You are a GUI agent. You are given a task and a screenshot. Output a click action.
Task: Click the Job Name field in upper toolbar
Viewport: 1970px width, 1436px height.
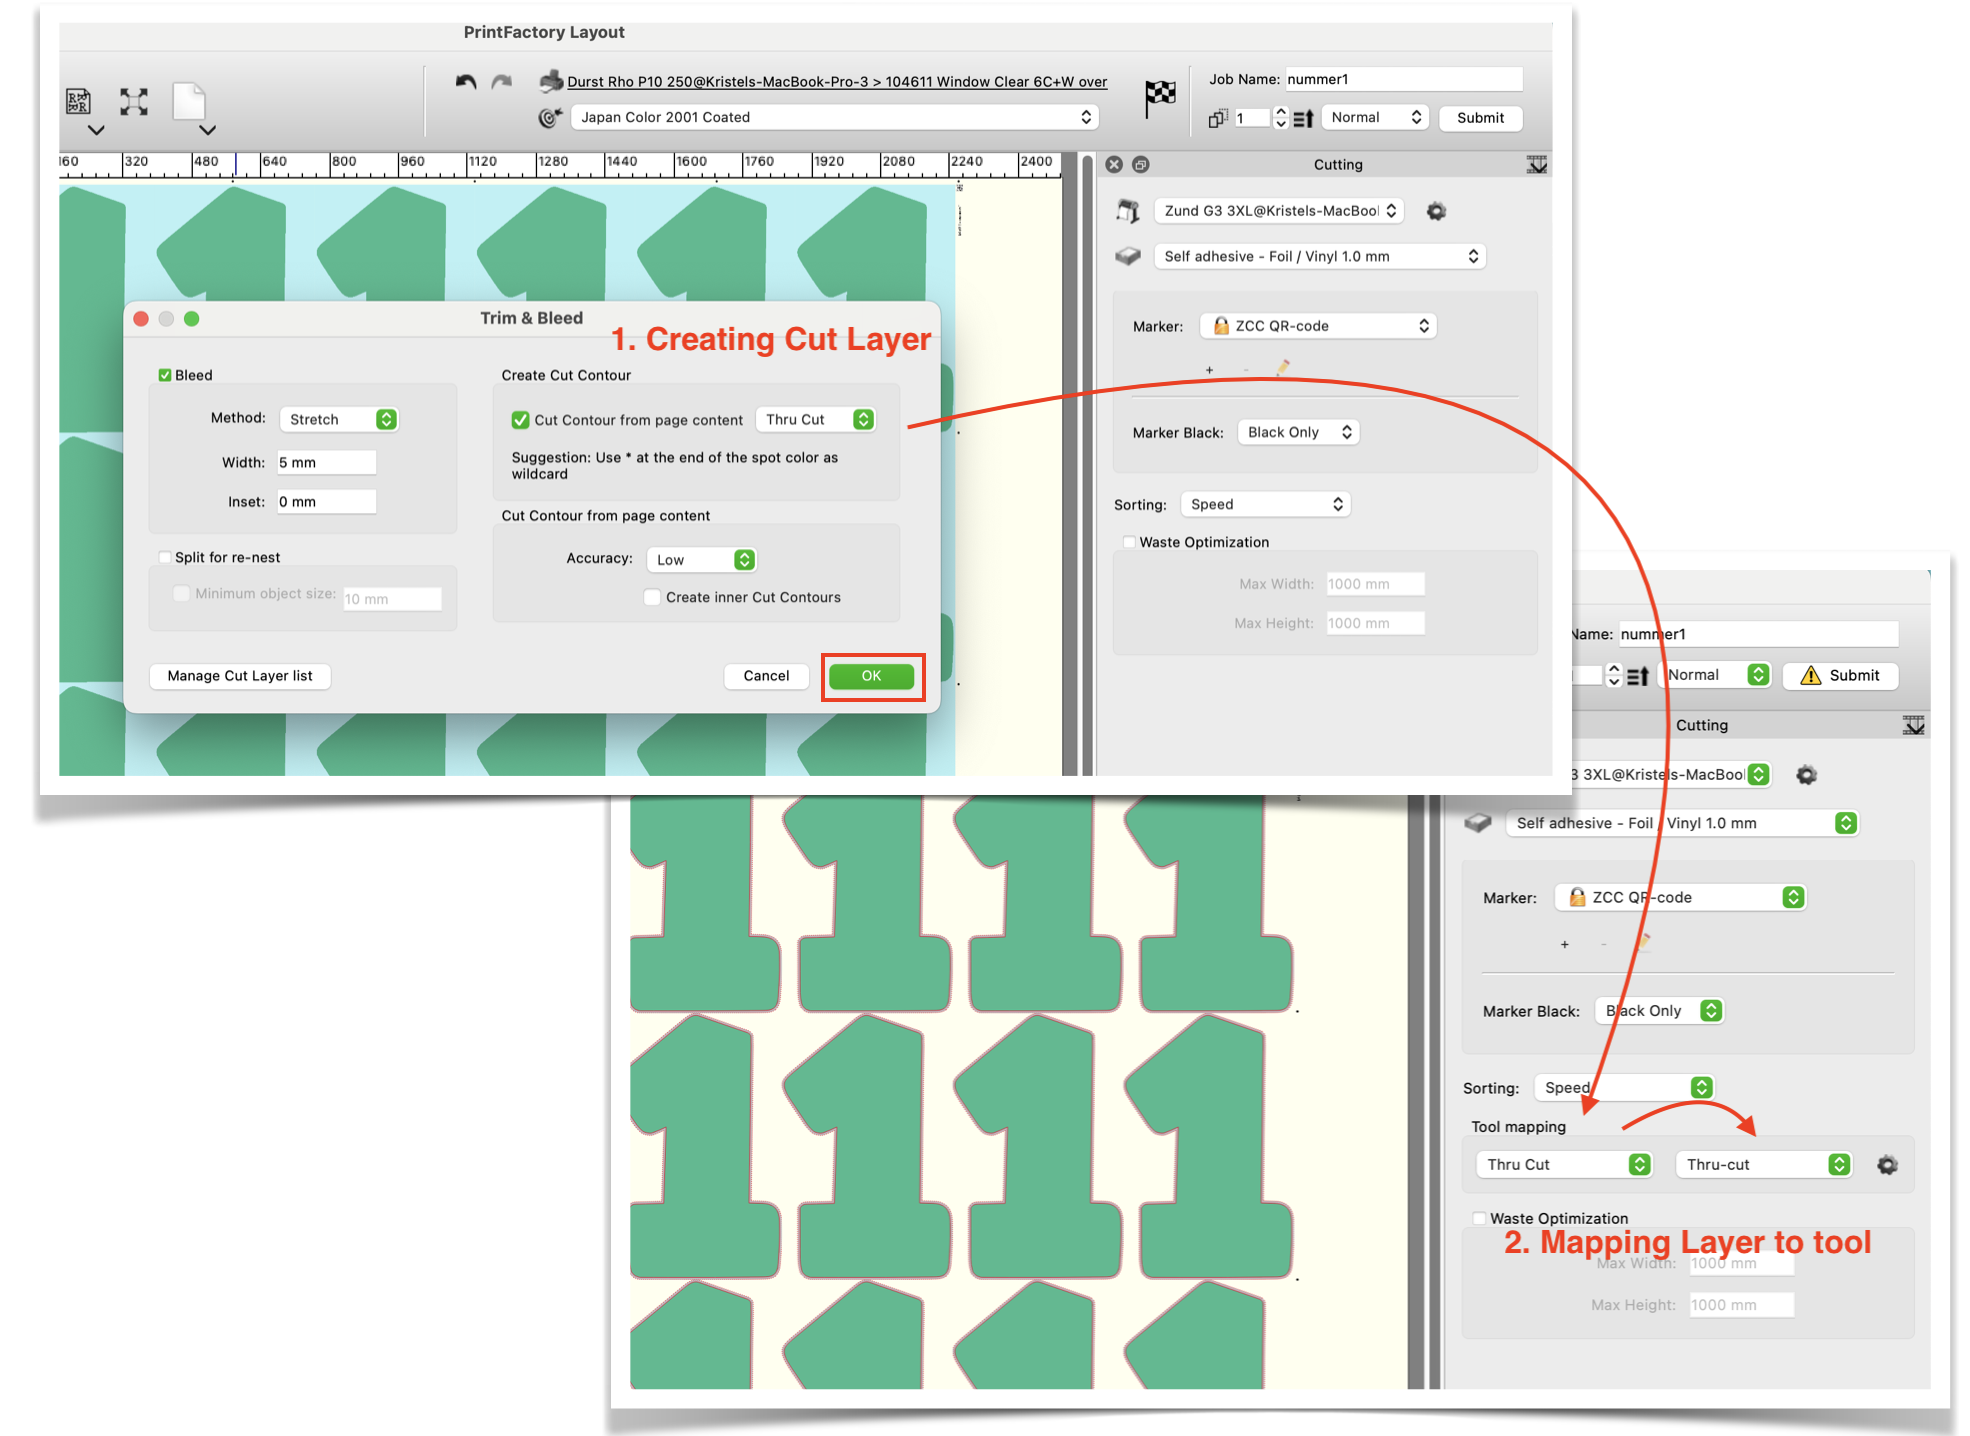coord(1403,79)
